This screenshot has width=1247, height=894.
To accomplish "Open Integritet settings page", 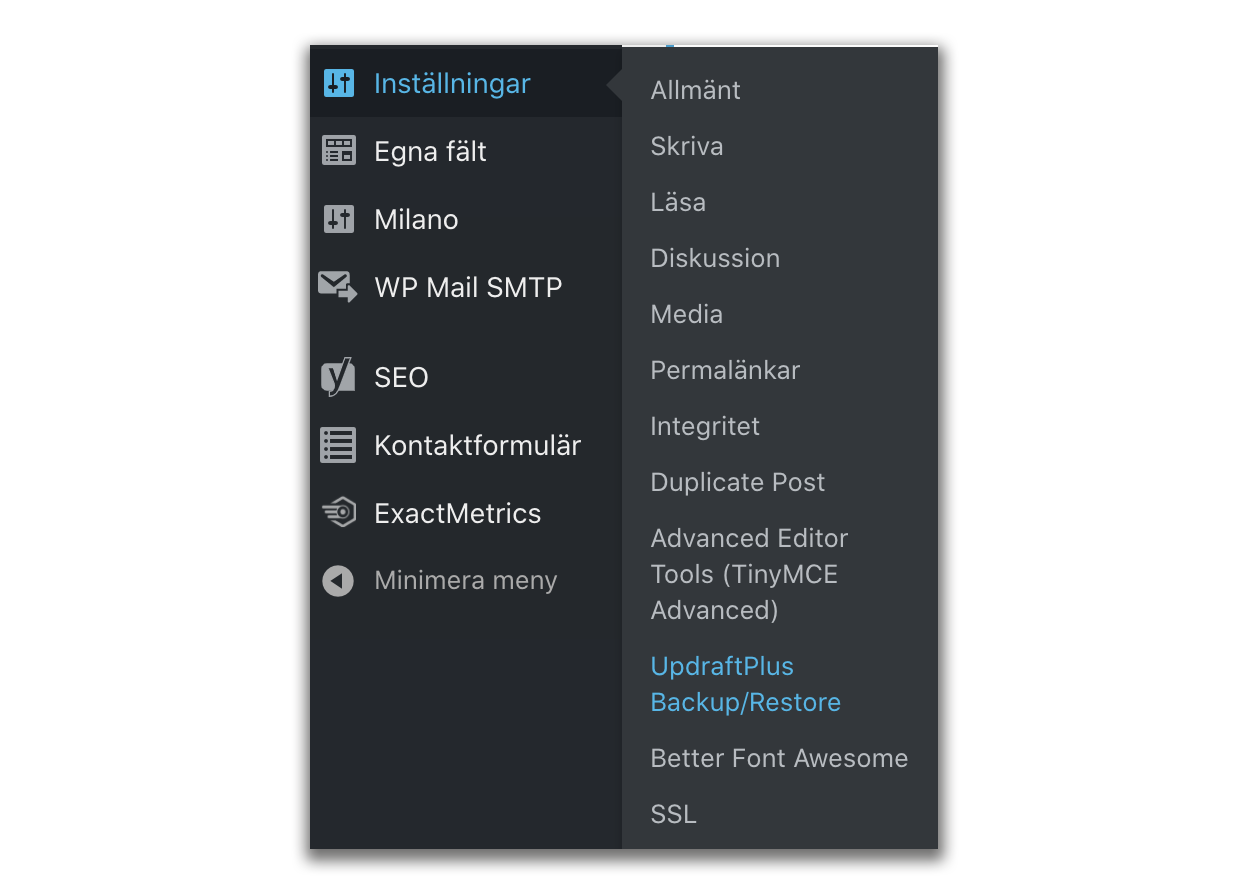I will pyautogui.click(x=705, y=426).
